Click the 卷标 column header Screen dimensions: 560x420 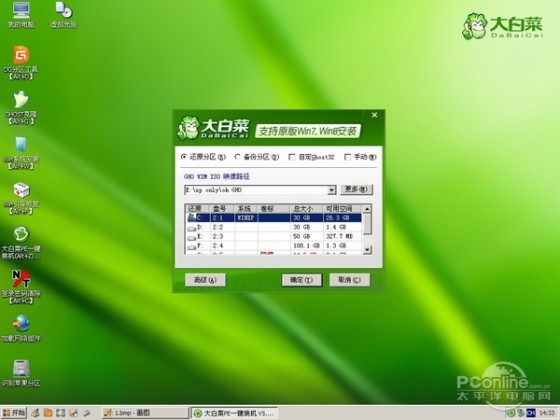coord(273,209)
